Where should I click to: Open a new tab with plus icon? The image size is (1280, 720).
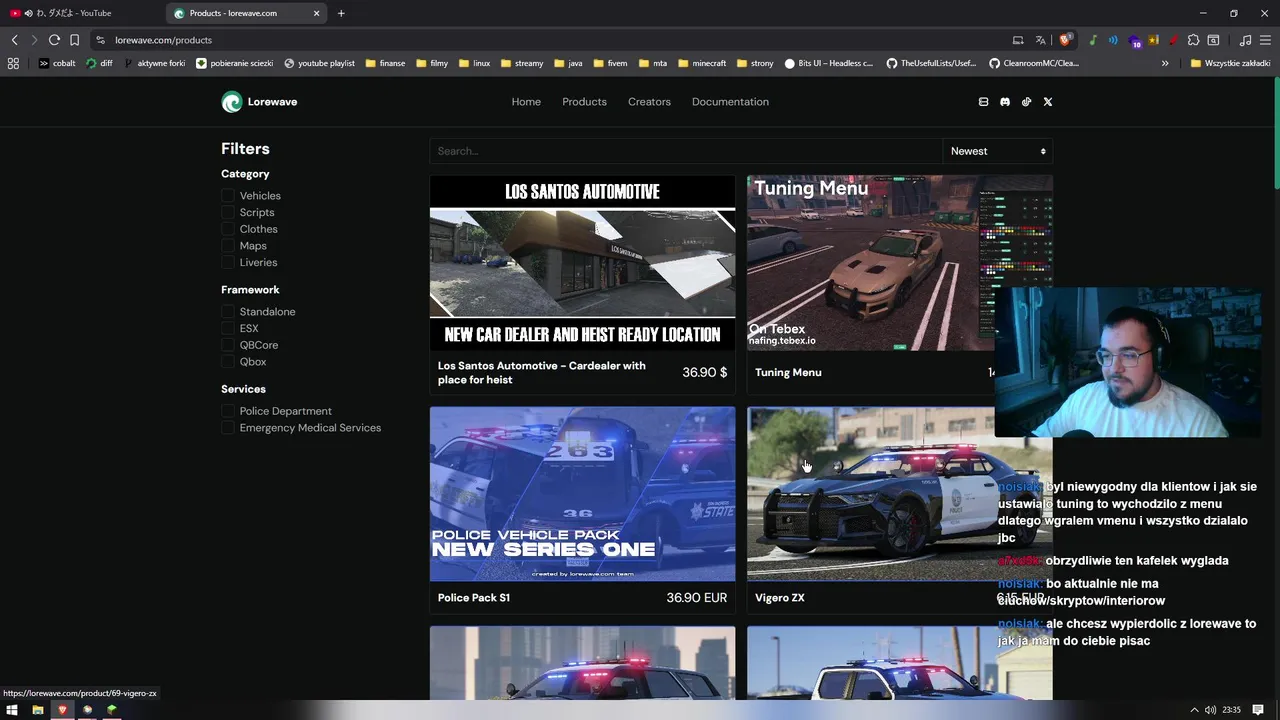point(341,13)
